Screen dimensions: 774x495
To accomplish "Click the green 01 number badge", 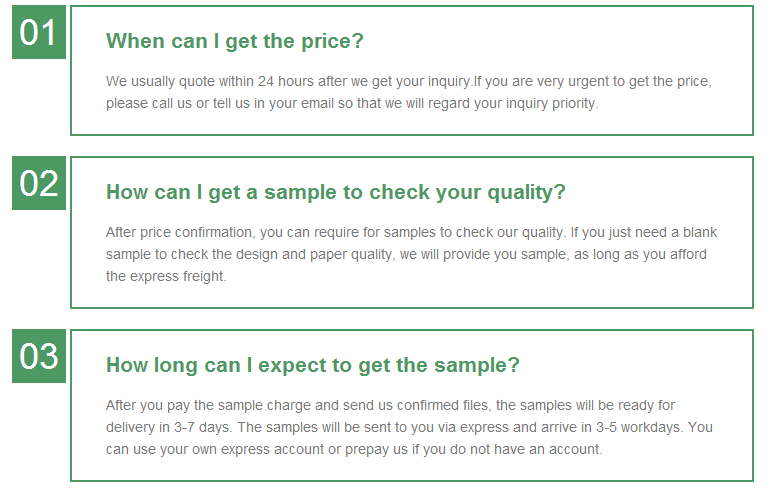I will click(x=39, y=32).
